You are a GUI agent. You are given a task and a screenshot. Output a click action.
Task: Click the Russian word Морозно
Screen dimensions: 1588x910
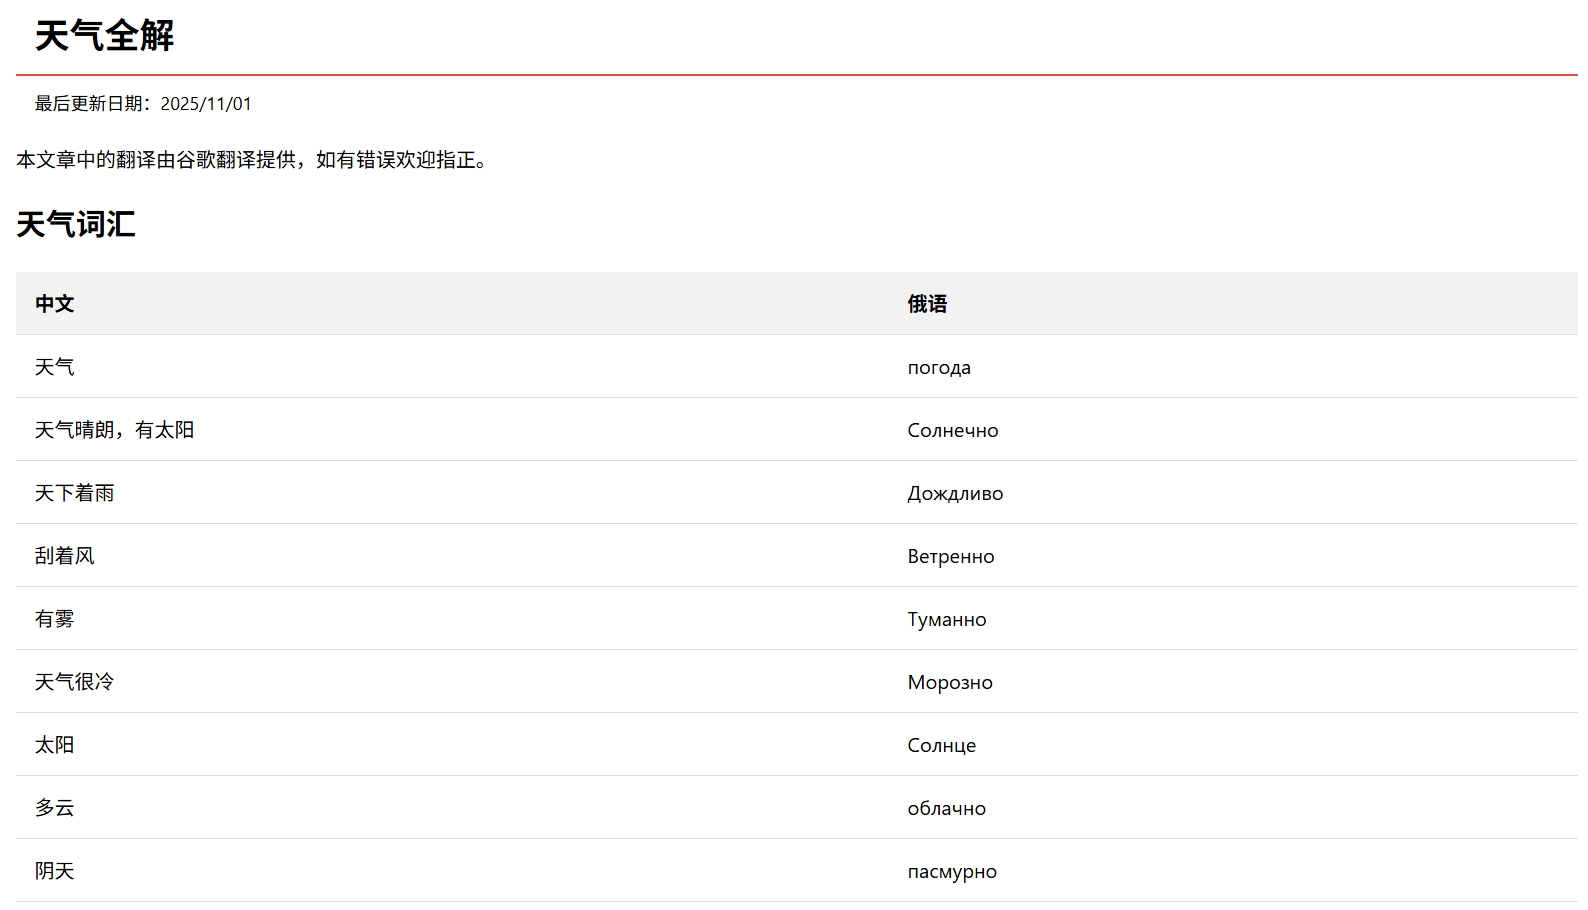(x=949, y=682)
